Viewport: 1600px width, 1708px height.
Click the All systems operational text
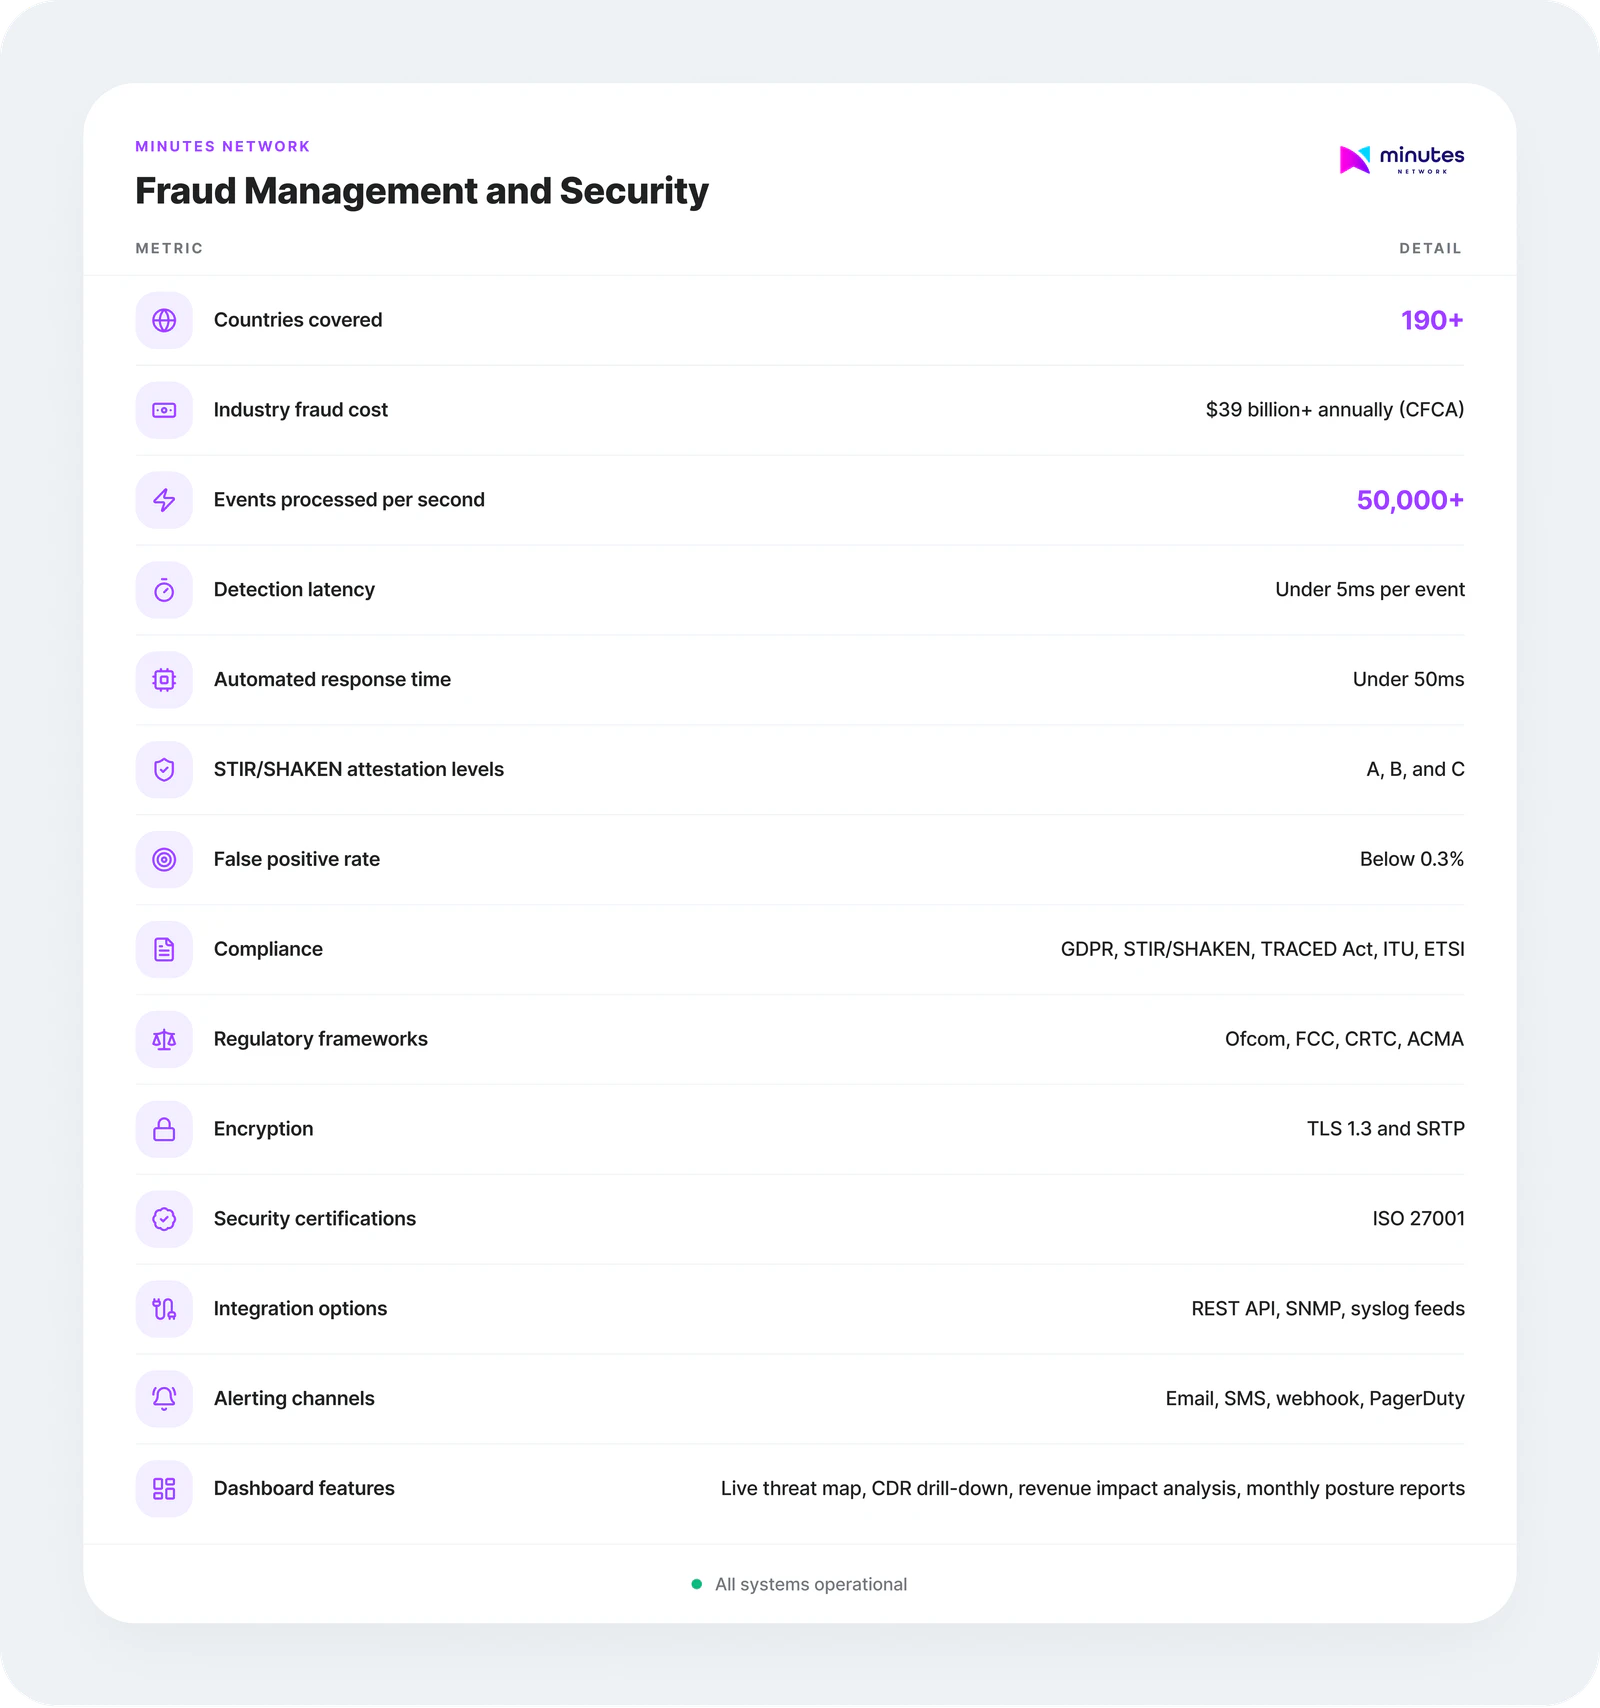(x=810, y=1584)
